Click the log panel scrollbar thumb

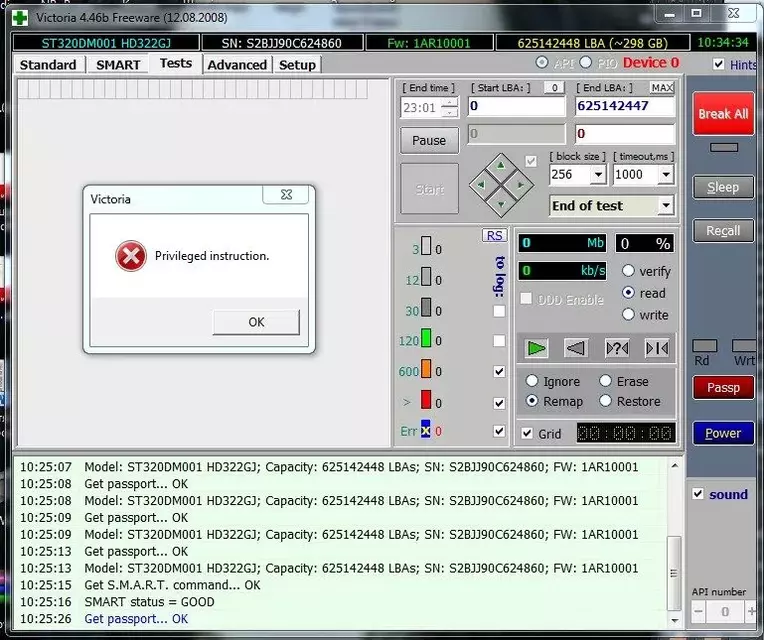coord(674,573)
